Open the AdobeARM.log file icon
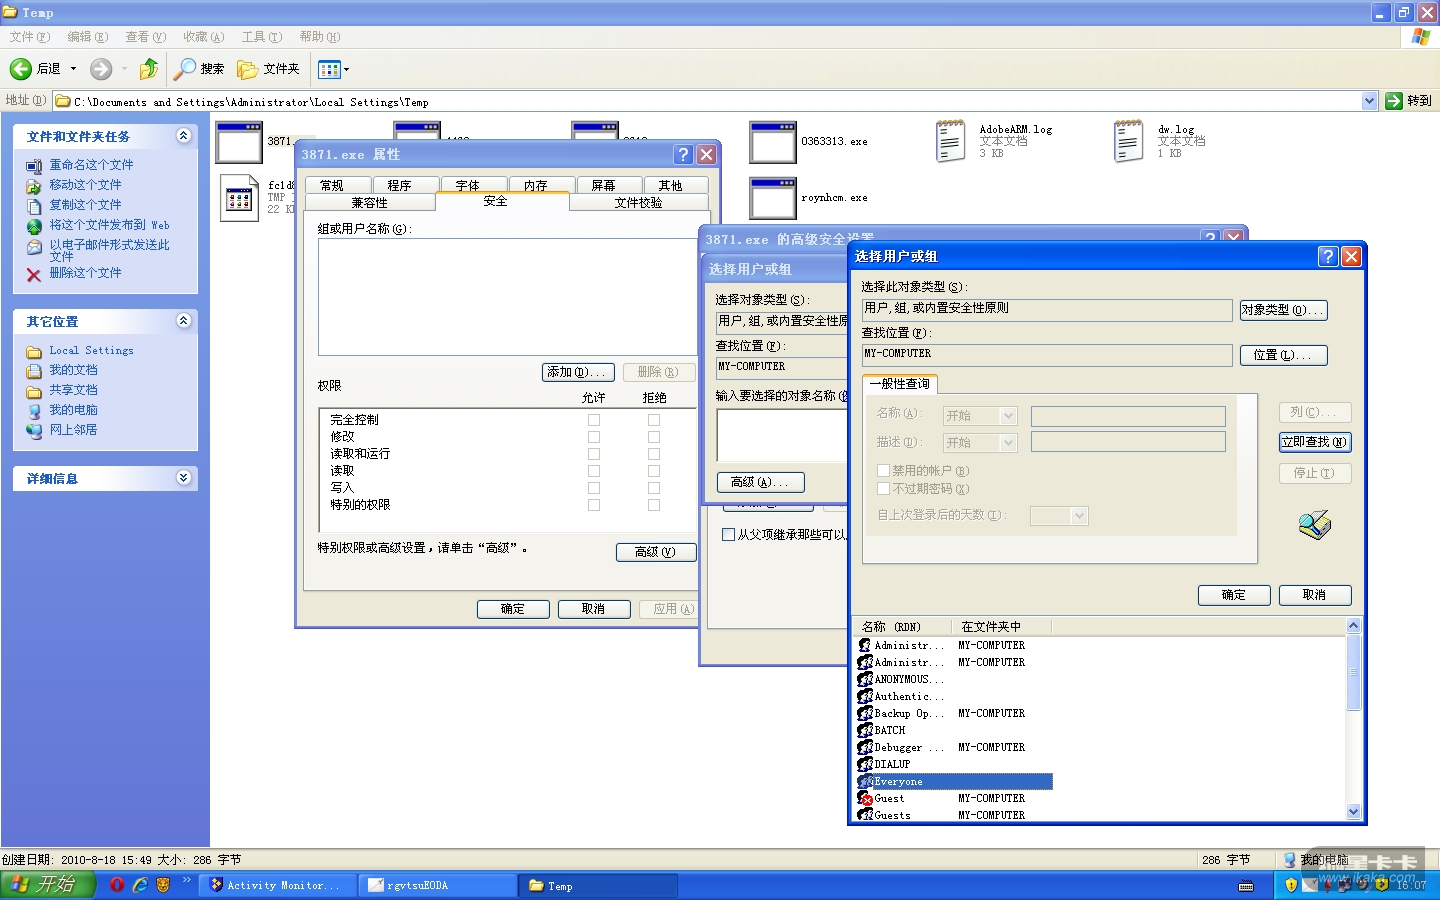 pos(950,141)
